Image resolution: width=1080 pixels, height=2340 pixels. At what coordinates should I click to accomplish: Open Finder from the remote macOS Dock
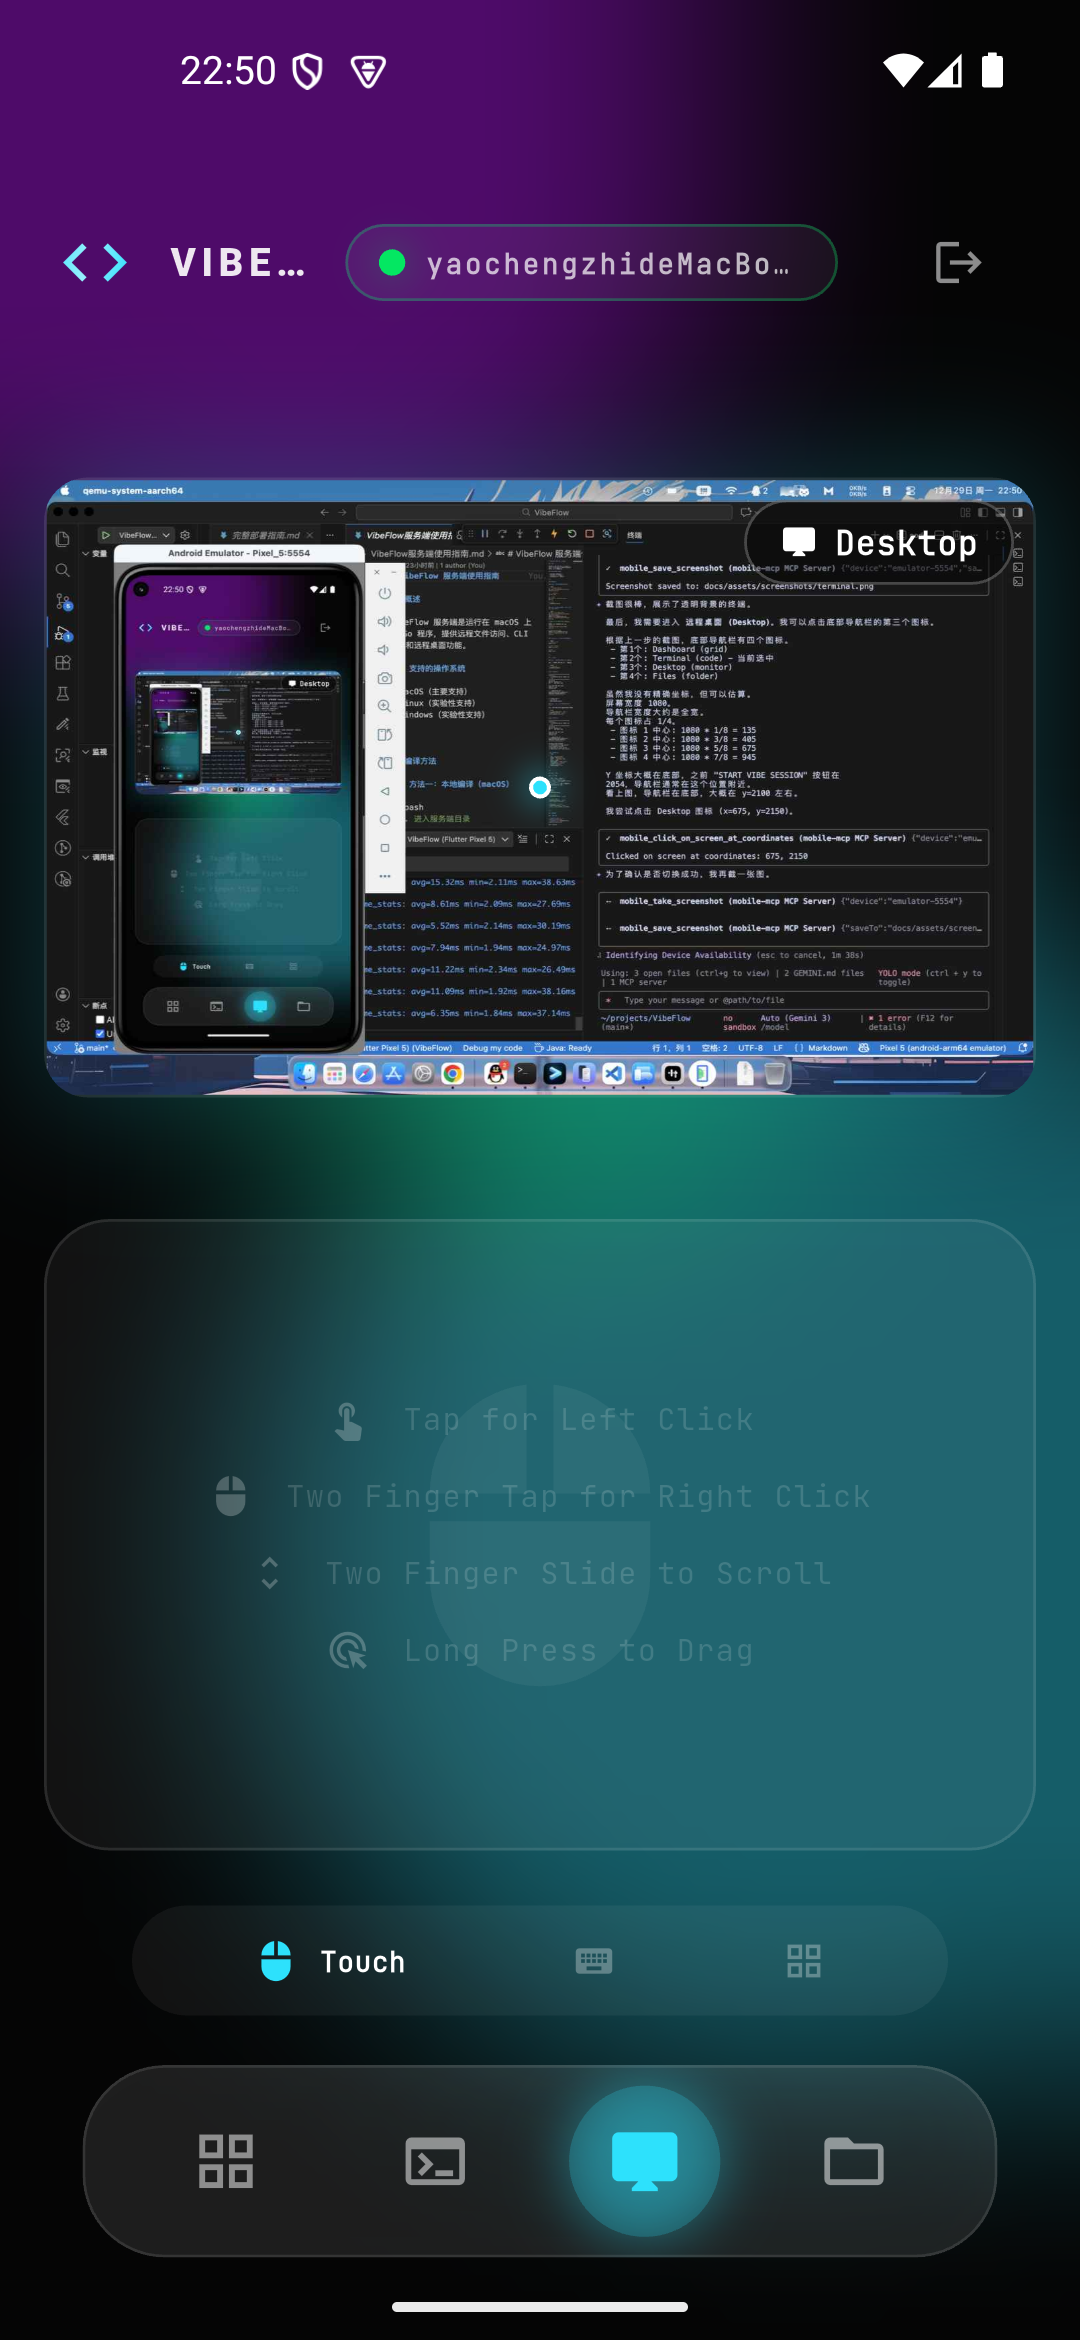(305, 1073)
